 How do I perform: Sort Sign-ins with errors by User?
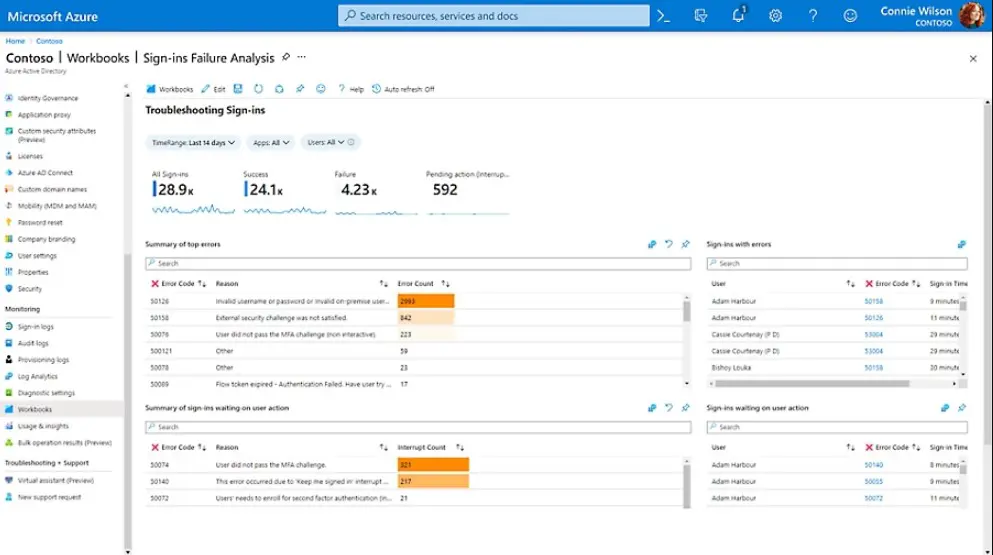(x=850, y=284)
